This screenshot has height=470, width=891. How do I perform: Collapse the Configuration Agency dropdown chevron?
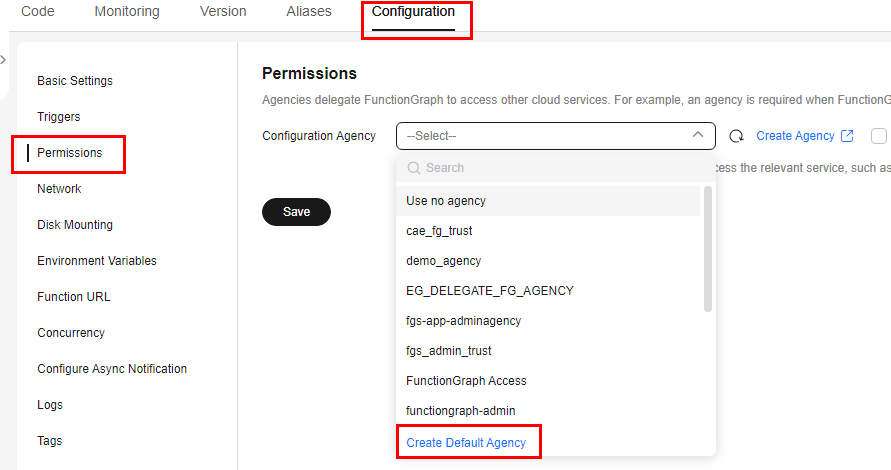[698, 135]
